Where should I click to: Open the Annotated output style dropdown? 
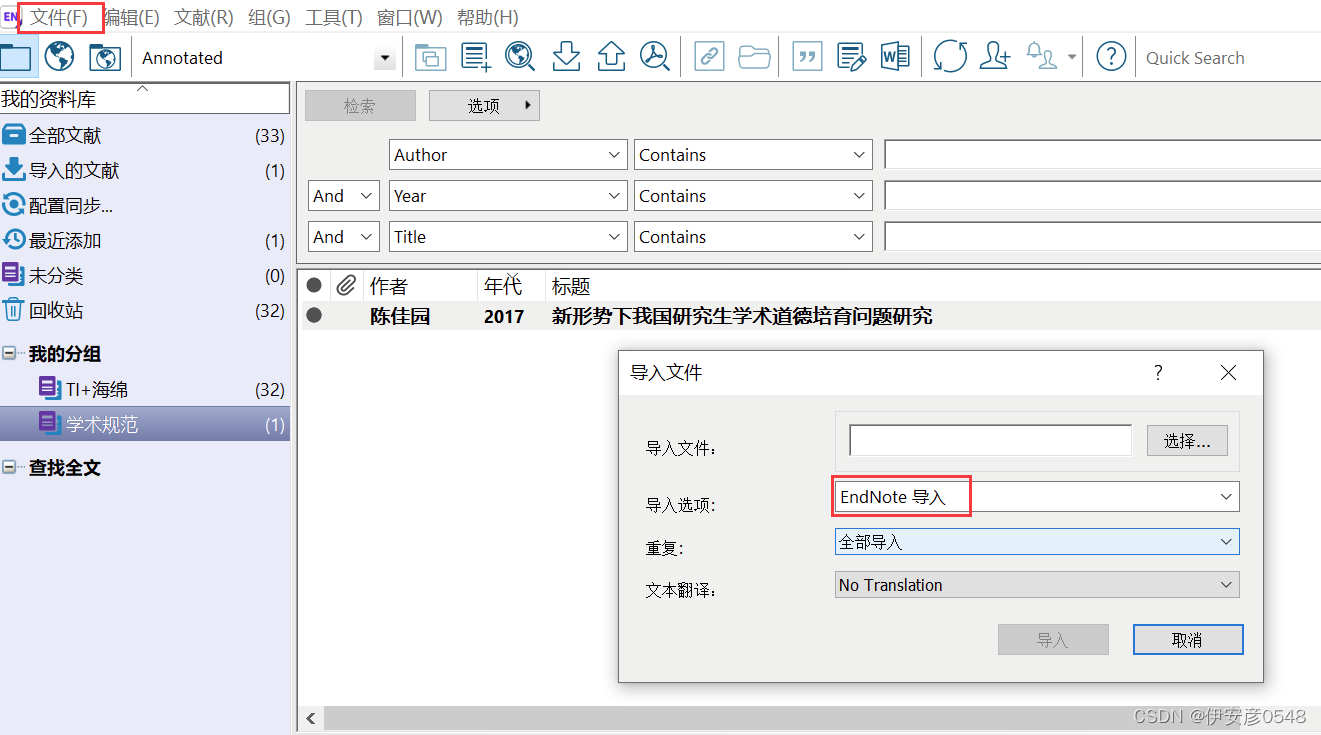384,58
